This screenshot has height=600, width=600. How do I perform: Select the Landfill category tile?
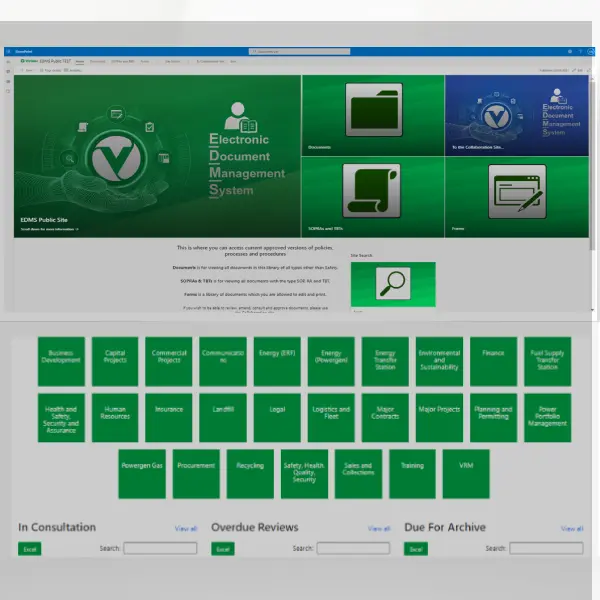[223, 417]
